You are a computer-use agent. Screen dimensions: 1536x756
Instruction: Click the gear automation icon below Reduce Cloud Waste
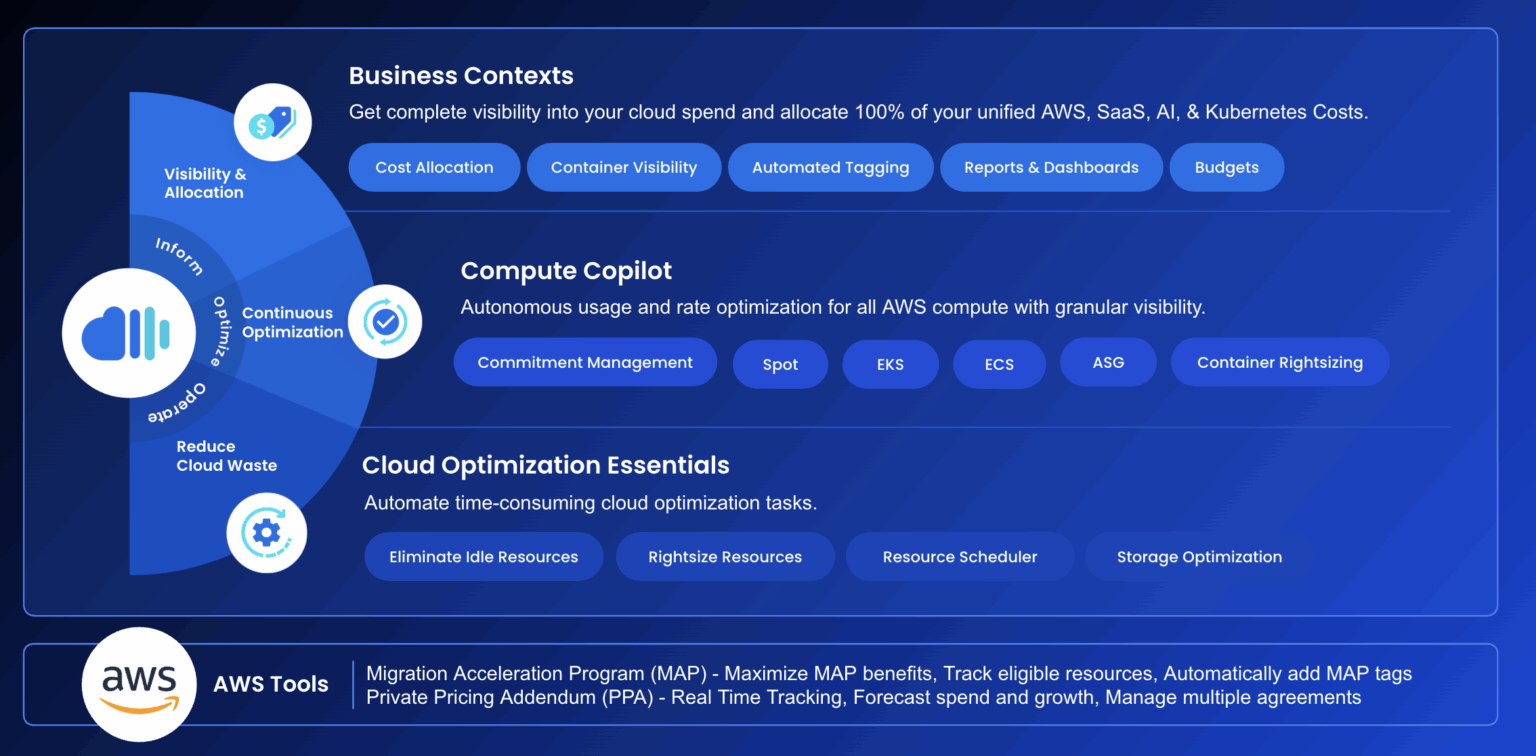266,533
